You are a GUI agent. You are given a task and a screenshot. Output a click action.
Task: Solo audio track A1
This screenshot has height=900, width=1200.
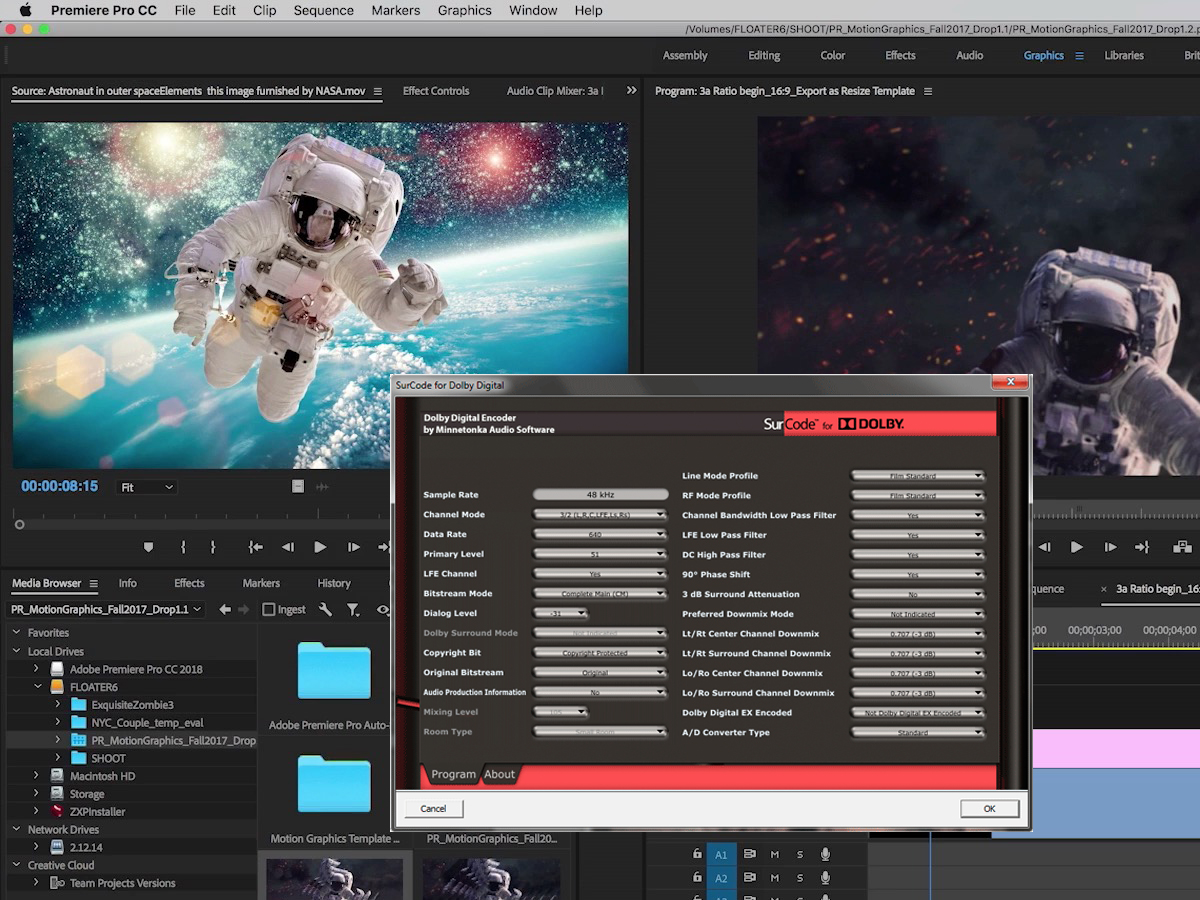click(x=800, y=854)
